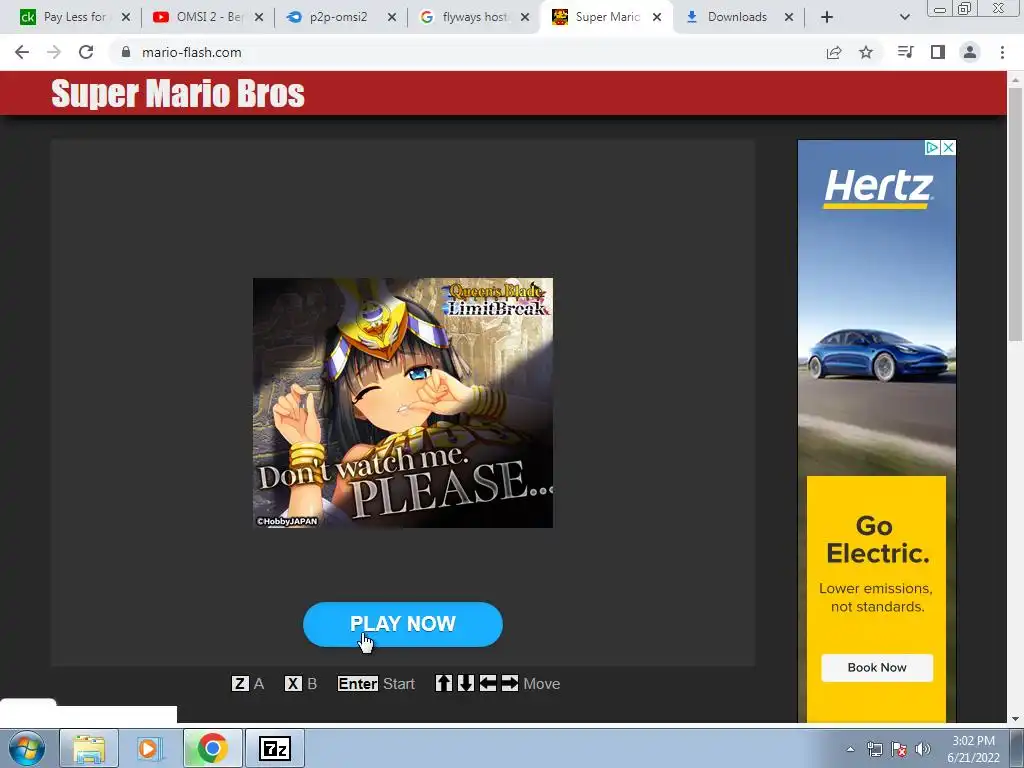
Task: Click the Go Electric text in ad
Action: pos(877,539)
